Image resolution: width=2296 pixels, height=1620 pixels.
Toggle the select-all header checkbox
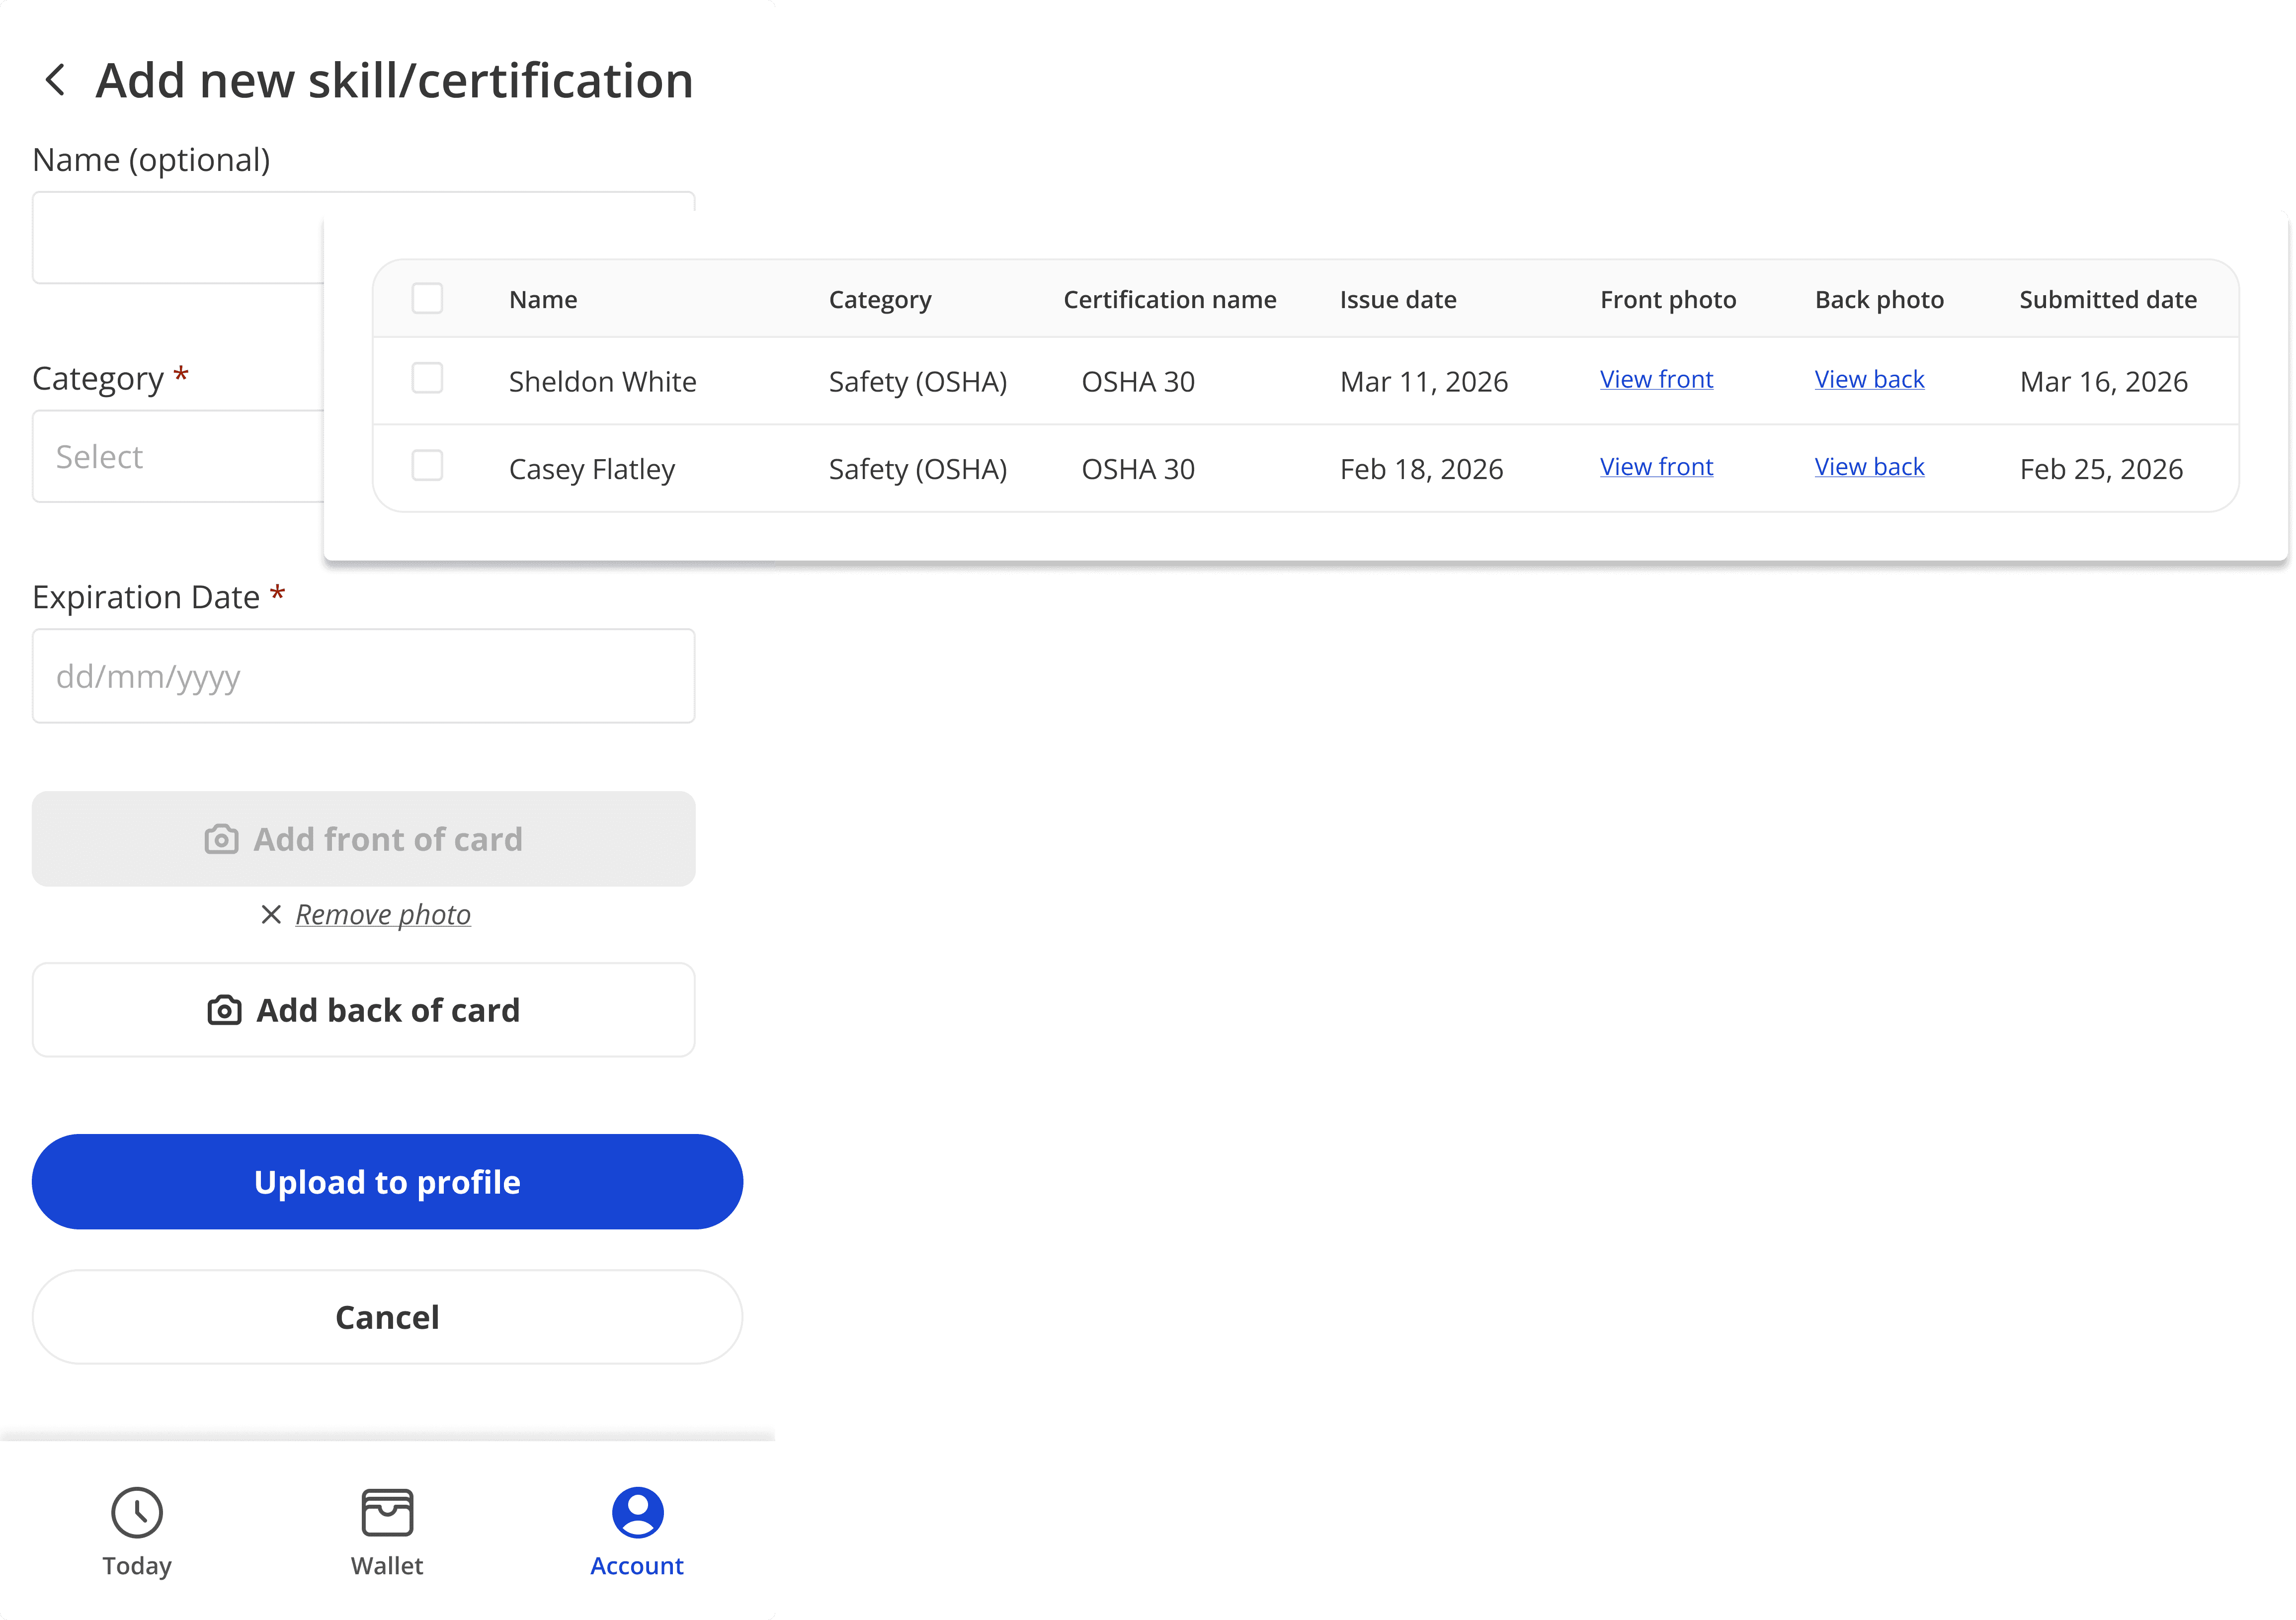pyautogui.click(x=427, y=298)
